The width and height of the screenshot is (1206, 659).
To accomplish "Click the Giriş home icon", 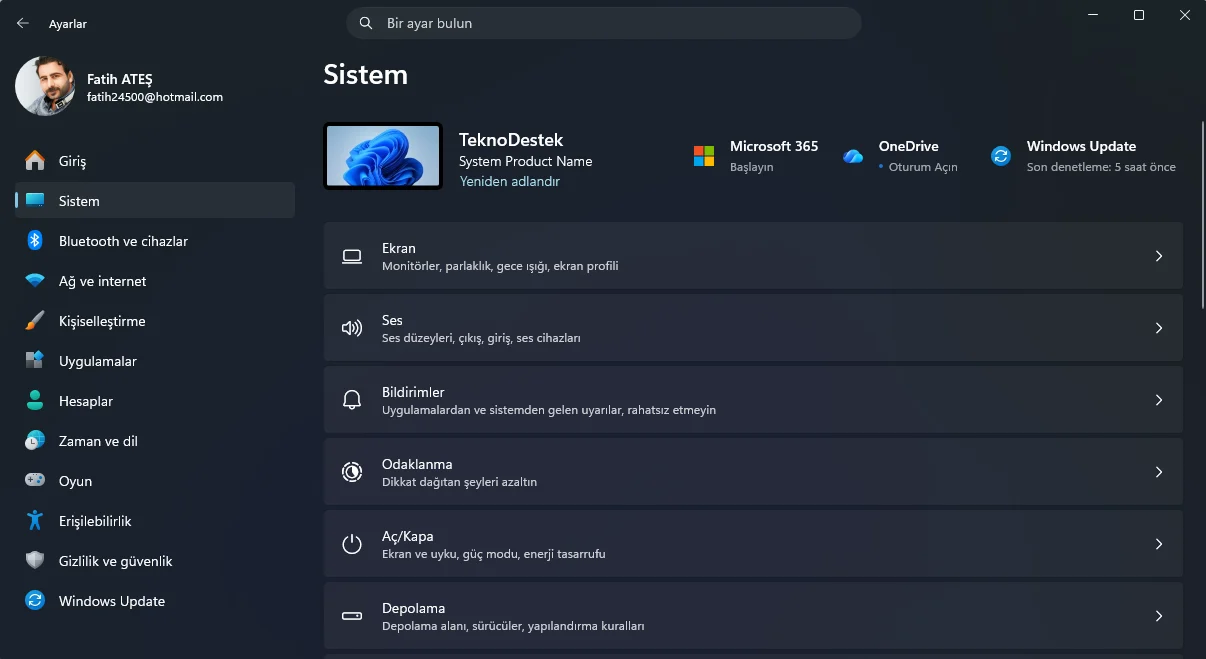I will (x=35, y=161).
